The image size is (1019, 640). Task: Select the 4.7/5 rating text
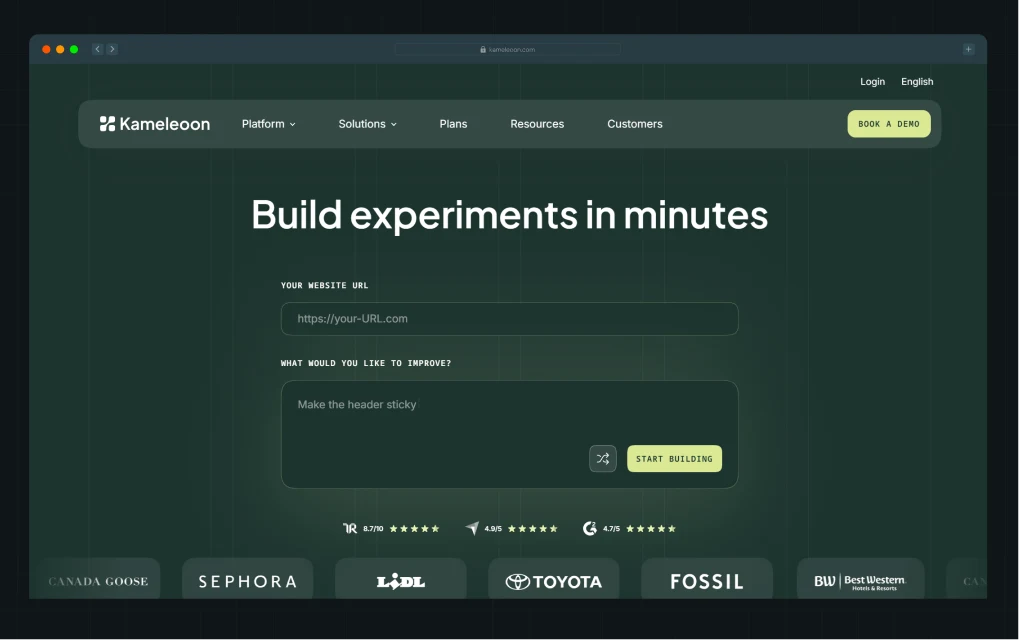point(611,529)
